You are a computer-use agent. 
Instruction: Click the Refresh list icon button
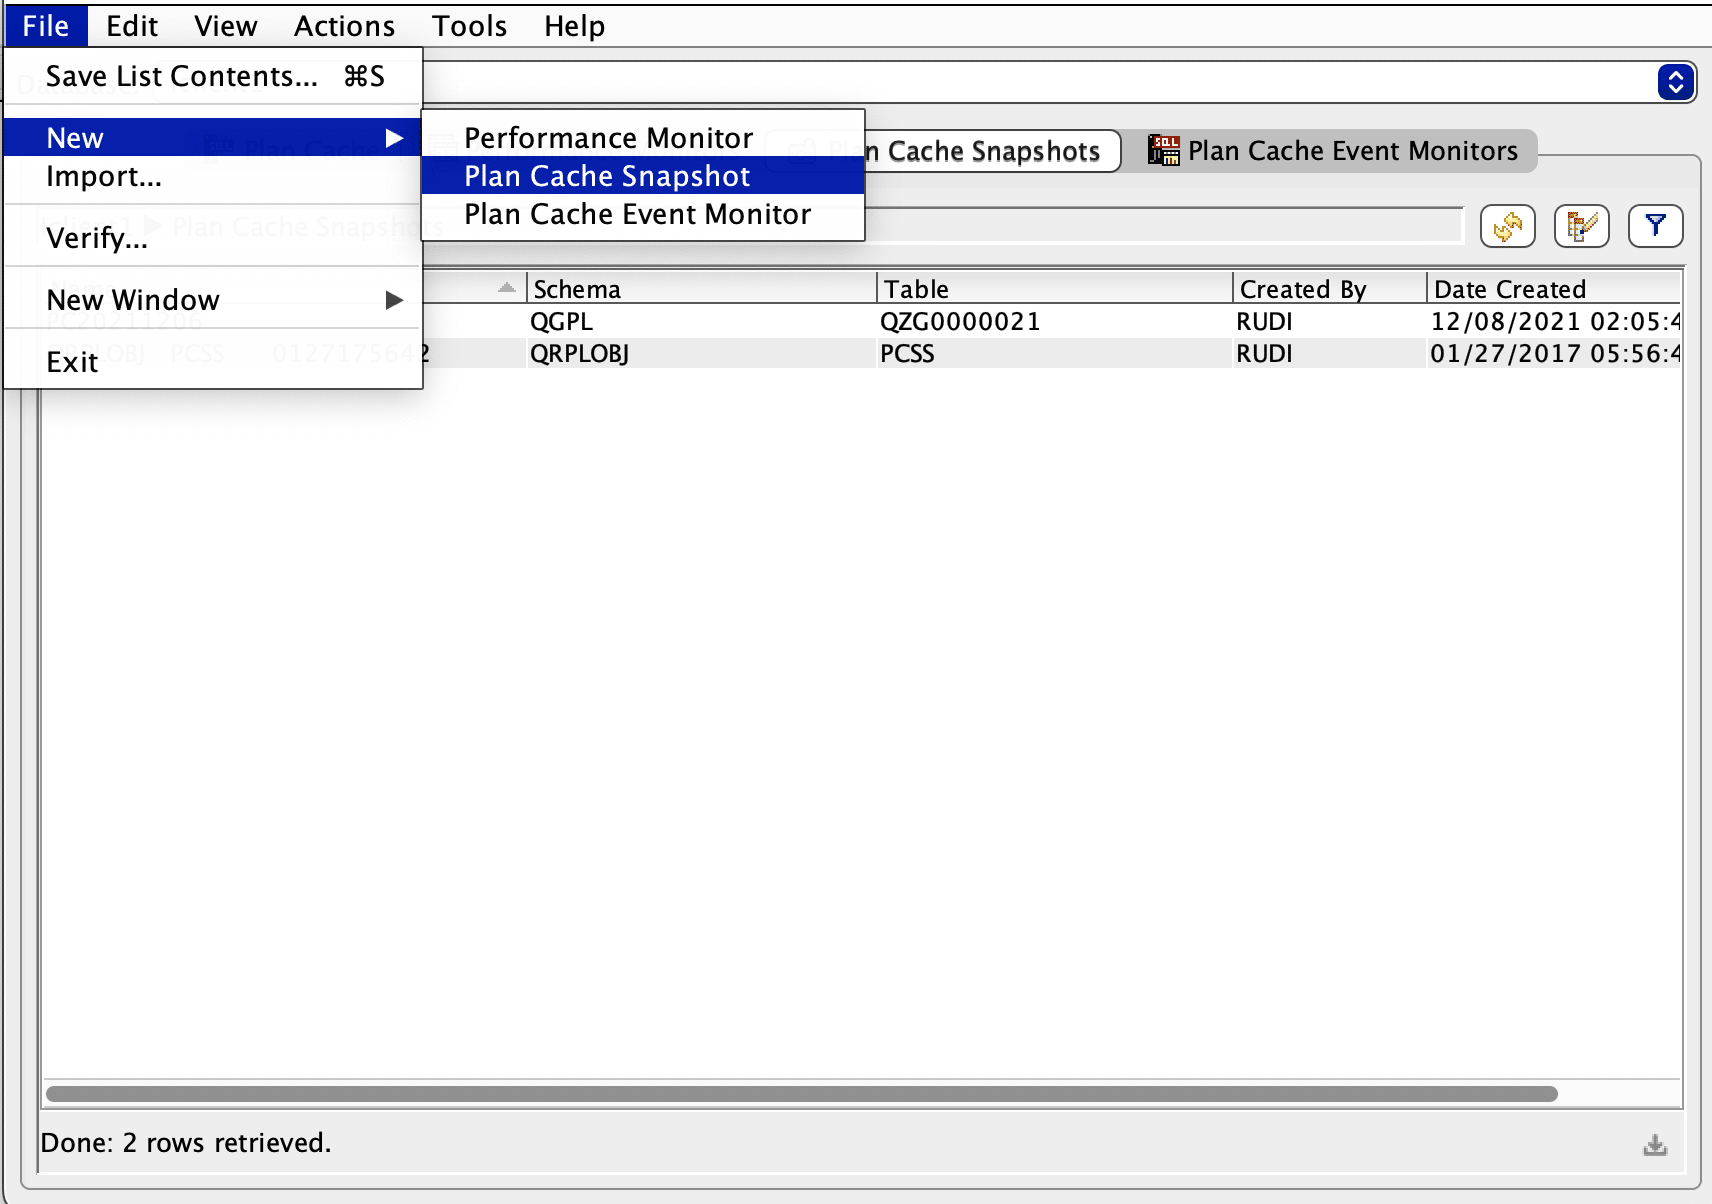pos(1507,226)
